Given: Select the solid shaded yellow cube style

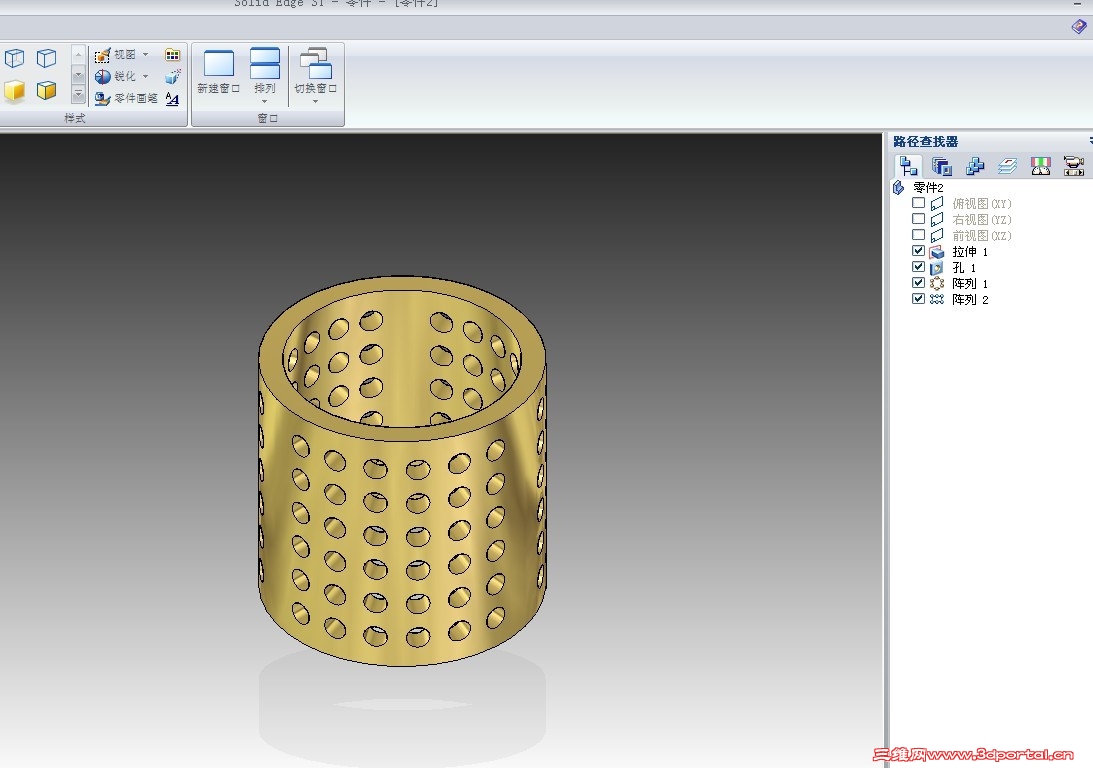Looking at the screenshot, I should (15, 91).
